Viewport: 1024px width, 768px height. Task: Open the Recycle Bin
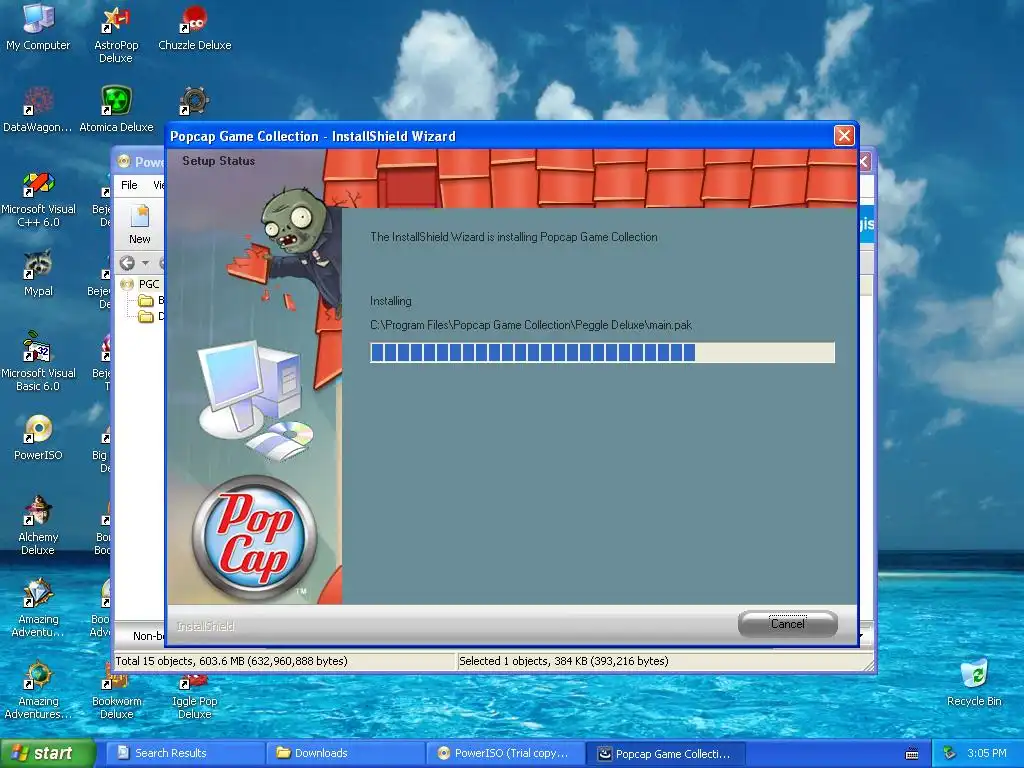point(974,683)
